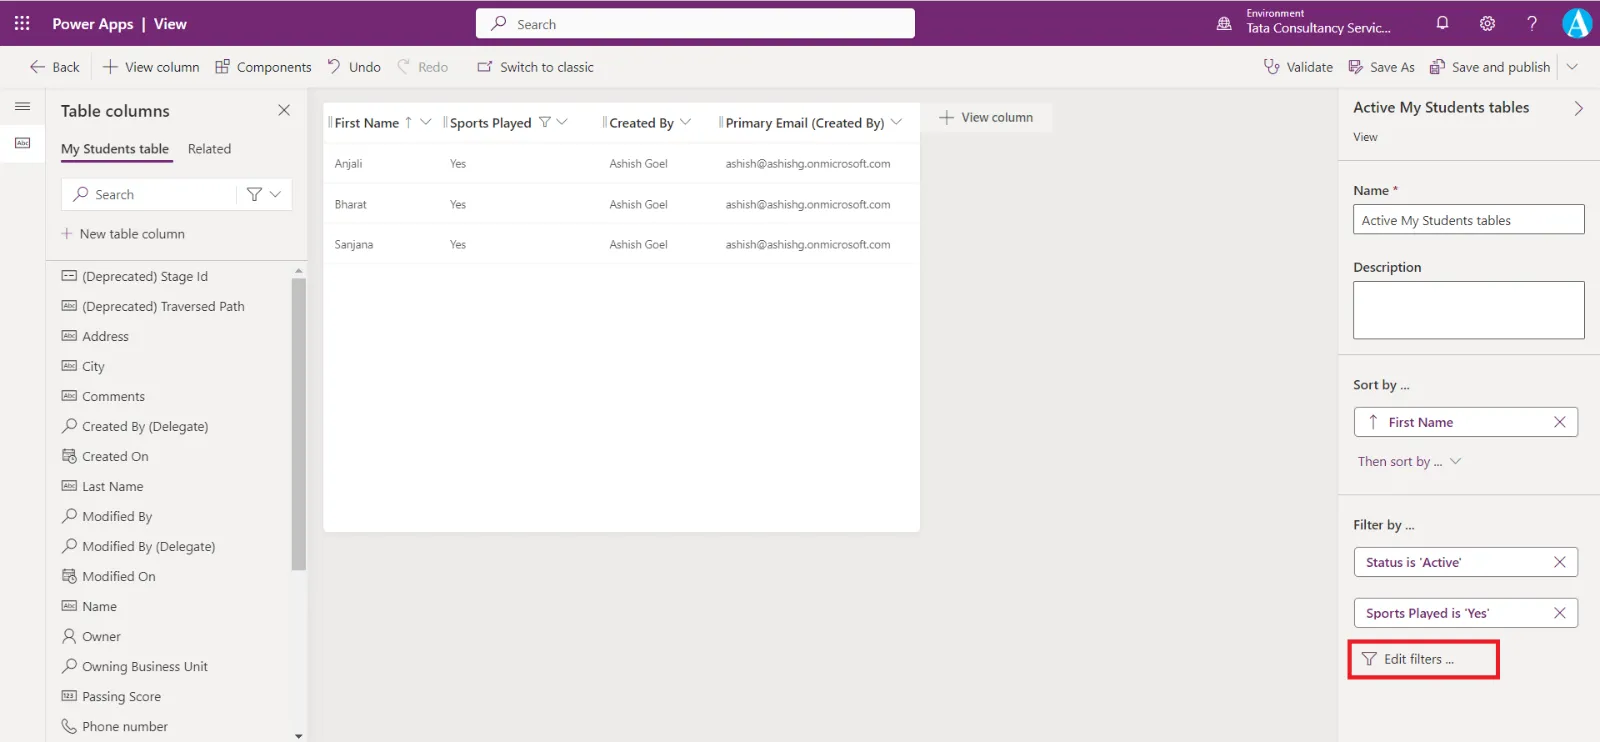Open the user account avatar
The height and width of the screenshot is (742, 1600).
point(1577,23)
